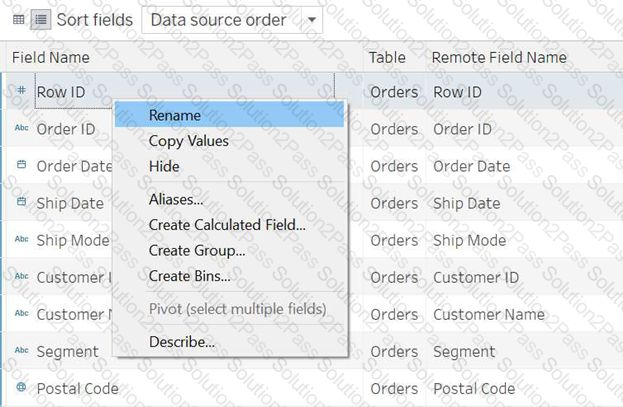The image size is (623, 407).
Task: Click date type icon beside Ship Date
Action: coord(21,203)
